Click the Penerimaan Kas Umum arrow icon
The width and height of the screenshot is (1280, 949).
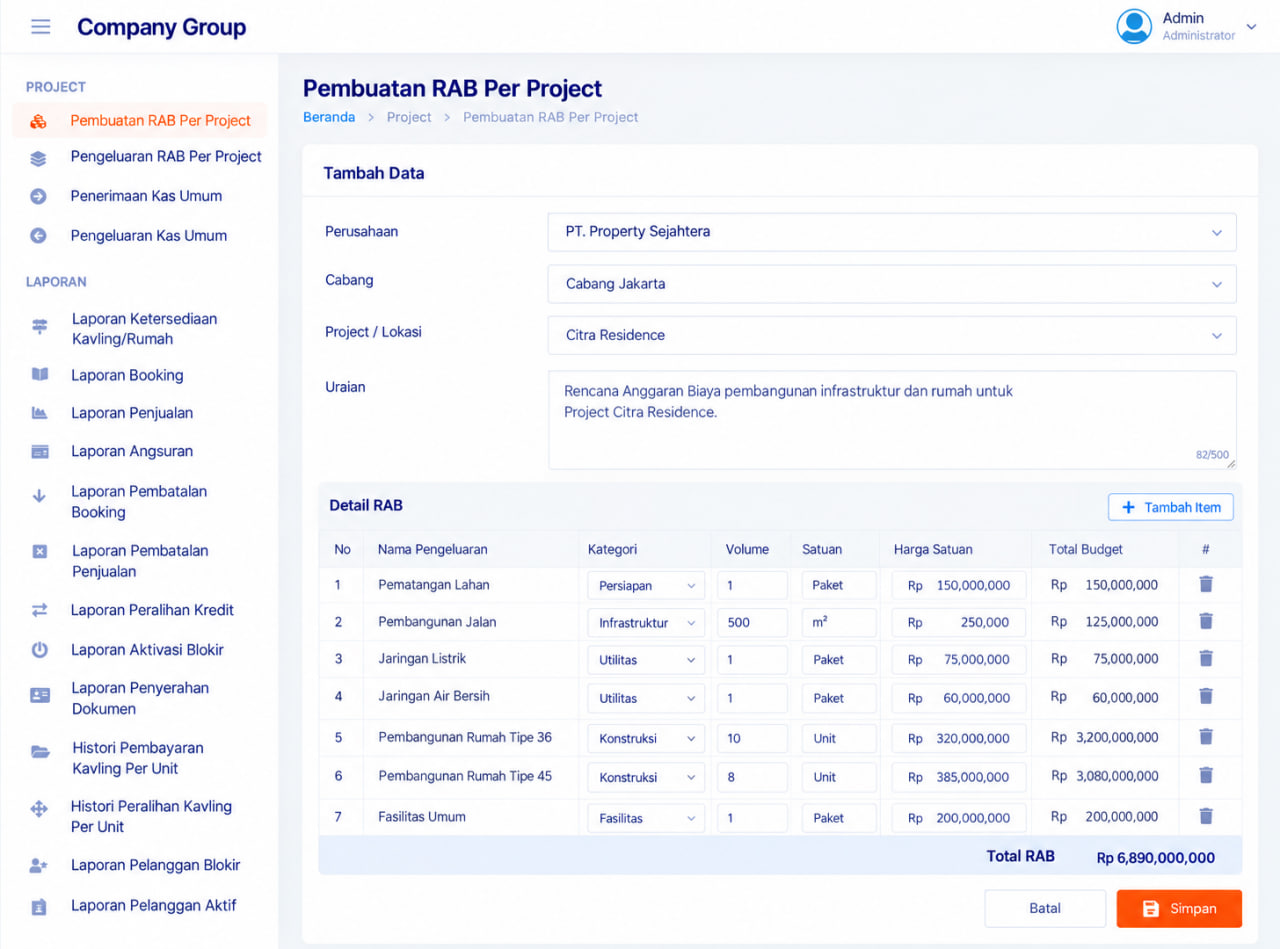coord(39,196)
